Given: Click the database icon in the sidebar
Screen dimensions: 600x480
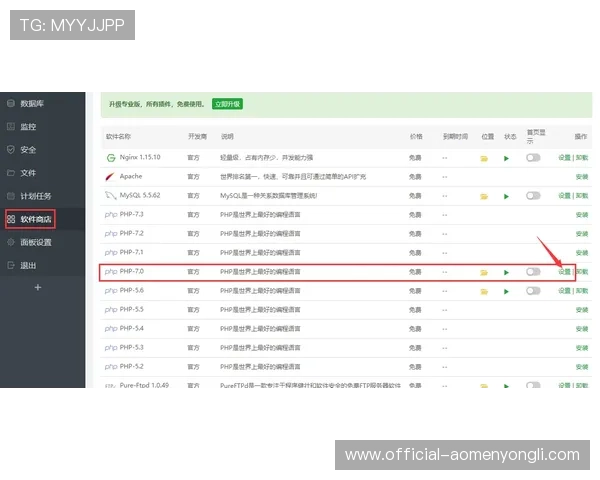Looking at the screenshot, I should [11, 103].
